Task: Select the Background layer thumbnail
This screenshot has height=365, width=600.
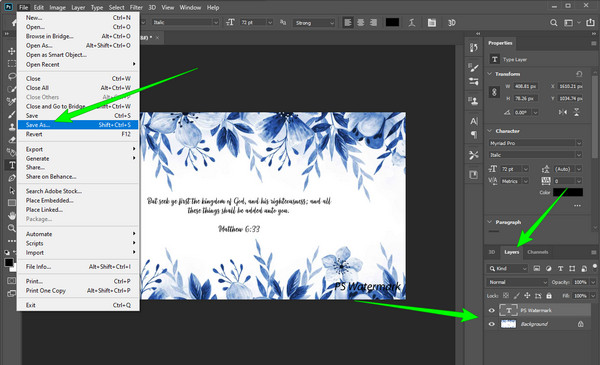Action: pos(509,324)
